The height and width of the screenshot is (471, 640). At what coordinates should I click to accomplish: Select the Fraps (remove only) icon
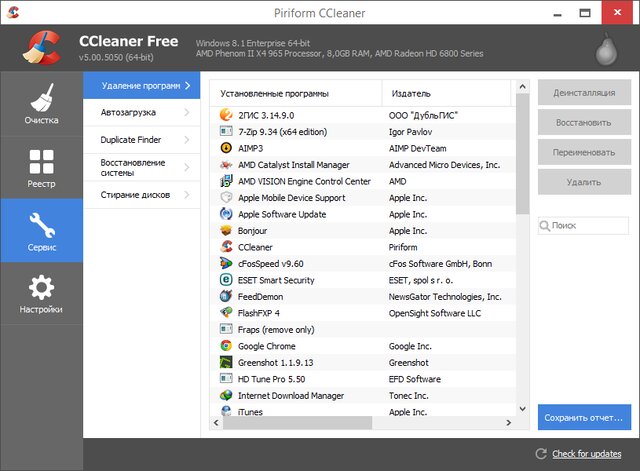tap(226, 329)
